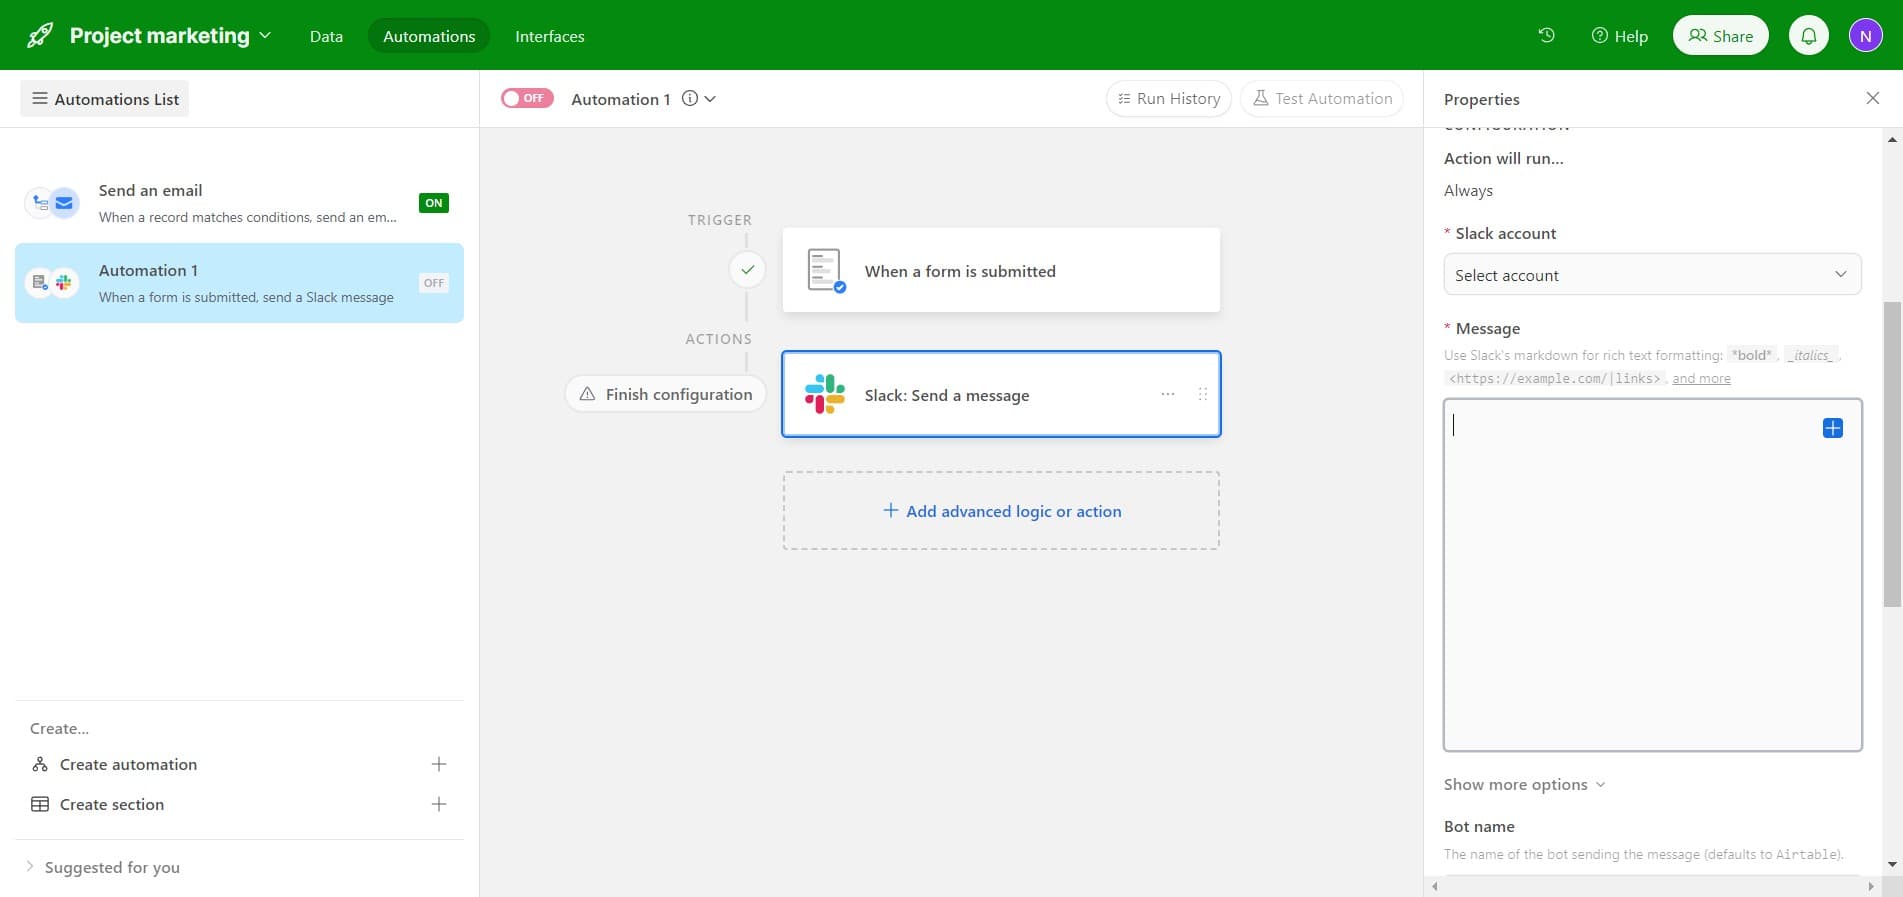Screen dimensions: 1903x897
Task: Open 'and more' formatting link
Action: 1701,378
